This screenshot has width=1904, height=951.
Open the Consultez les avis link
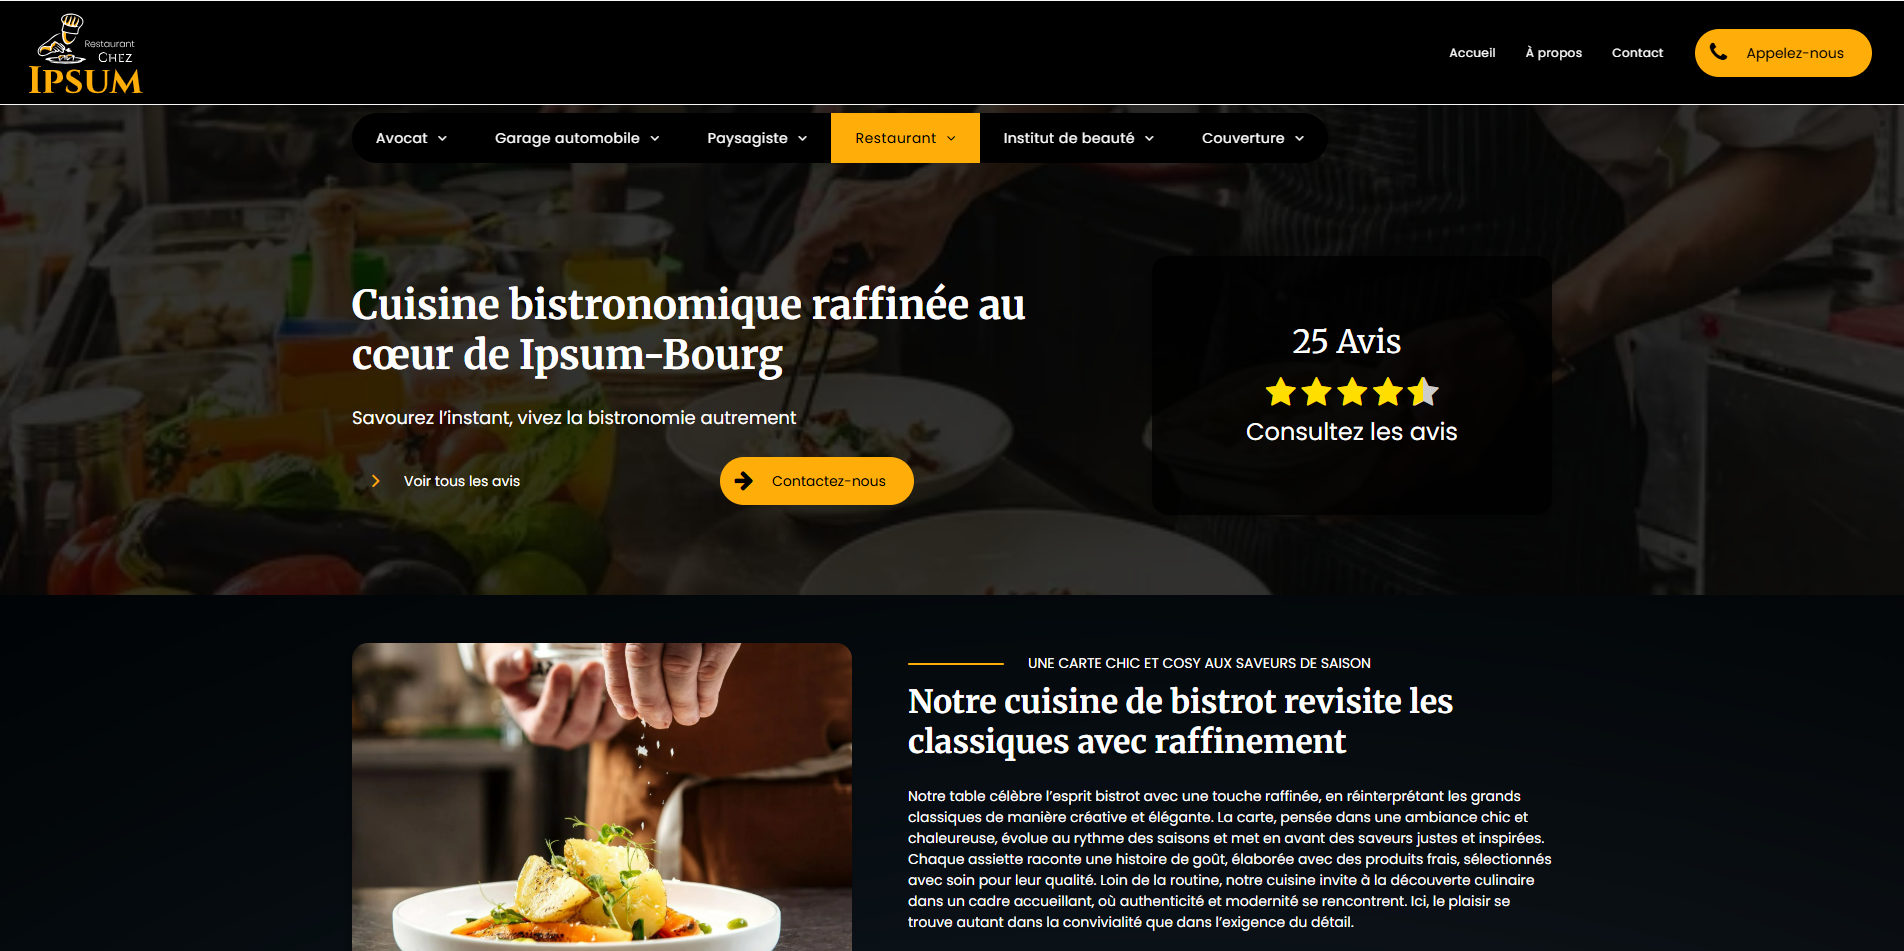pos(1351,432)
